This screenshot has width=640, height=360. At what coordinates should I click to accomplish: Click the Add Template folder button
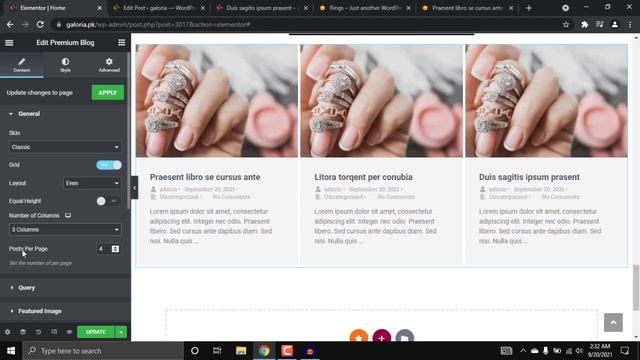point(404,337)
